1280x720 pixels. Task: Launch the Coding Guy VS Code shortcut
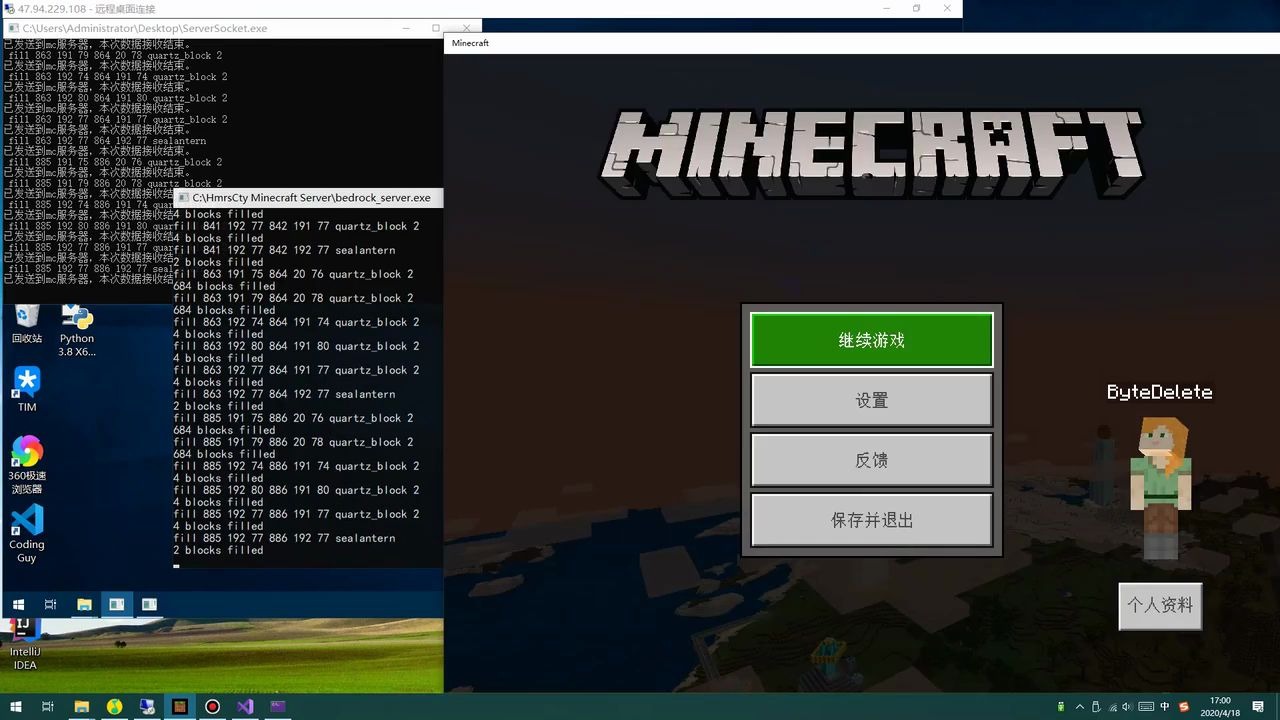27,534
